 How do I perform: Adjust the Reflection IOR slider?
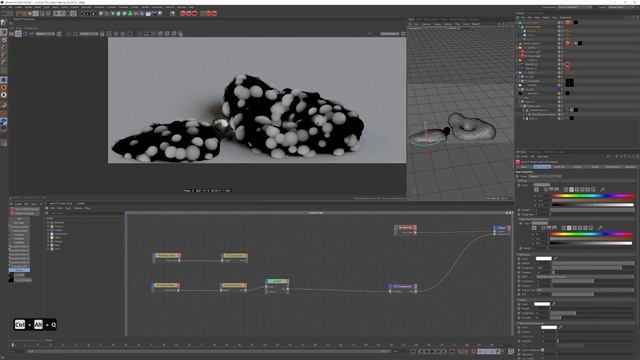click(593, 294)
